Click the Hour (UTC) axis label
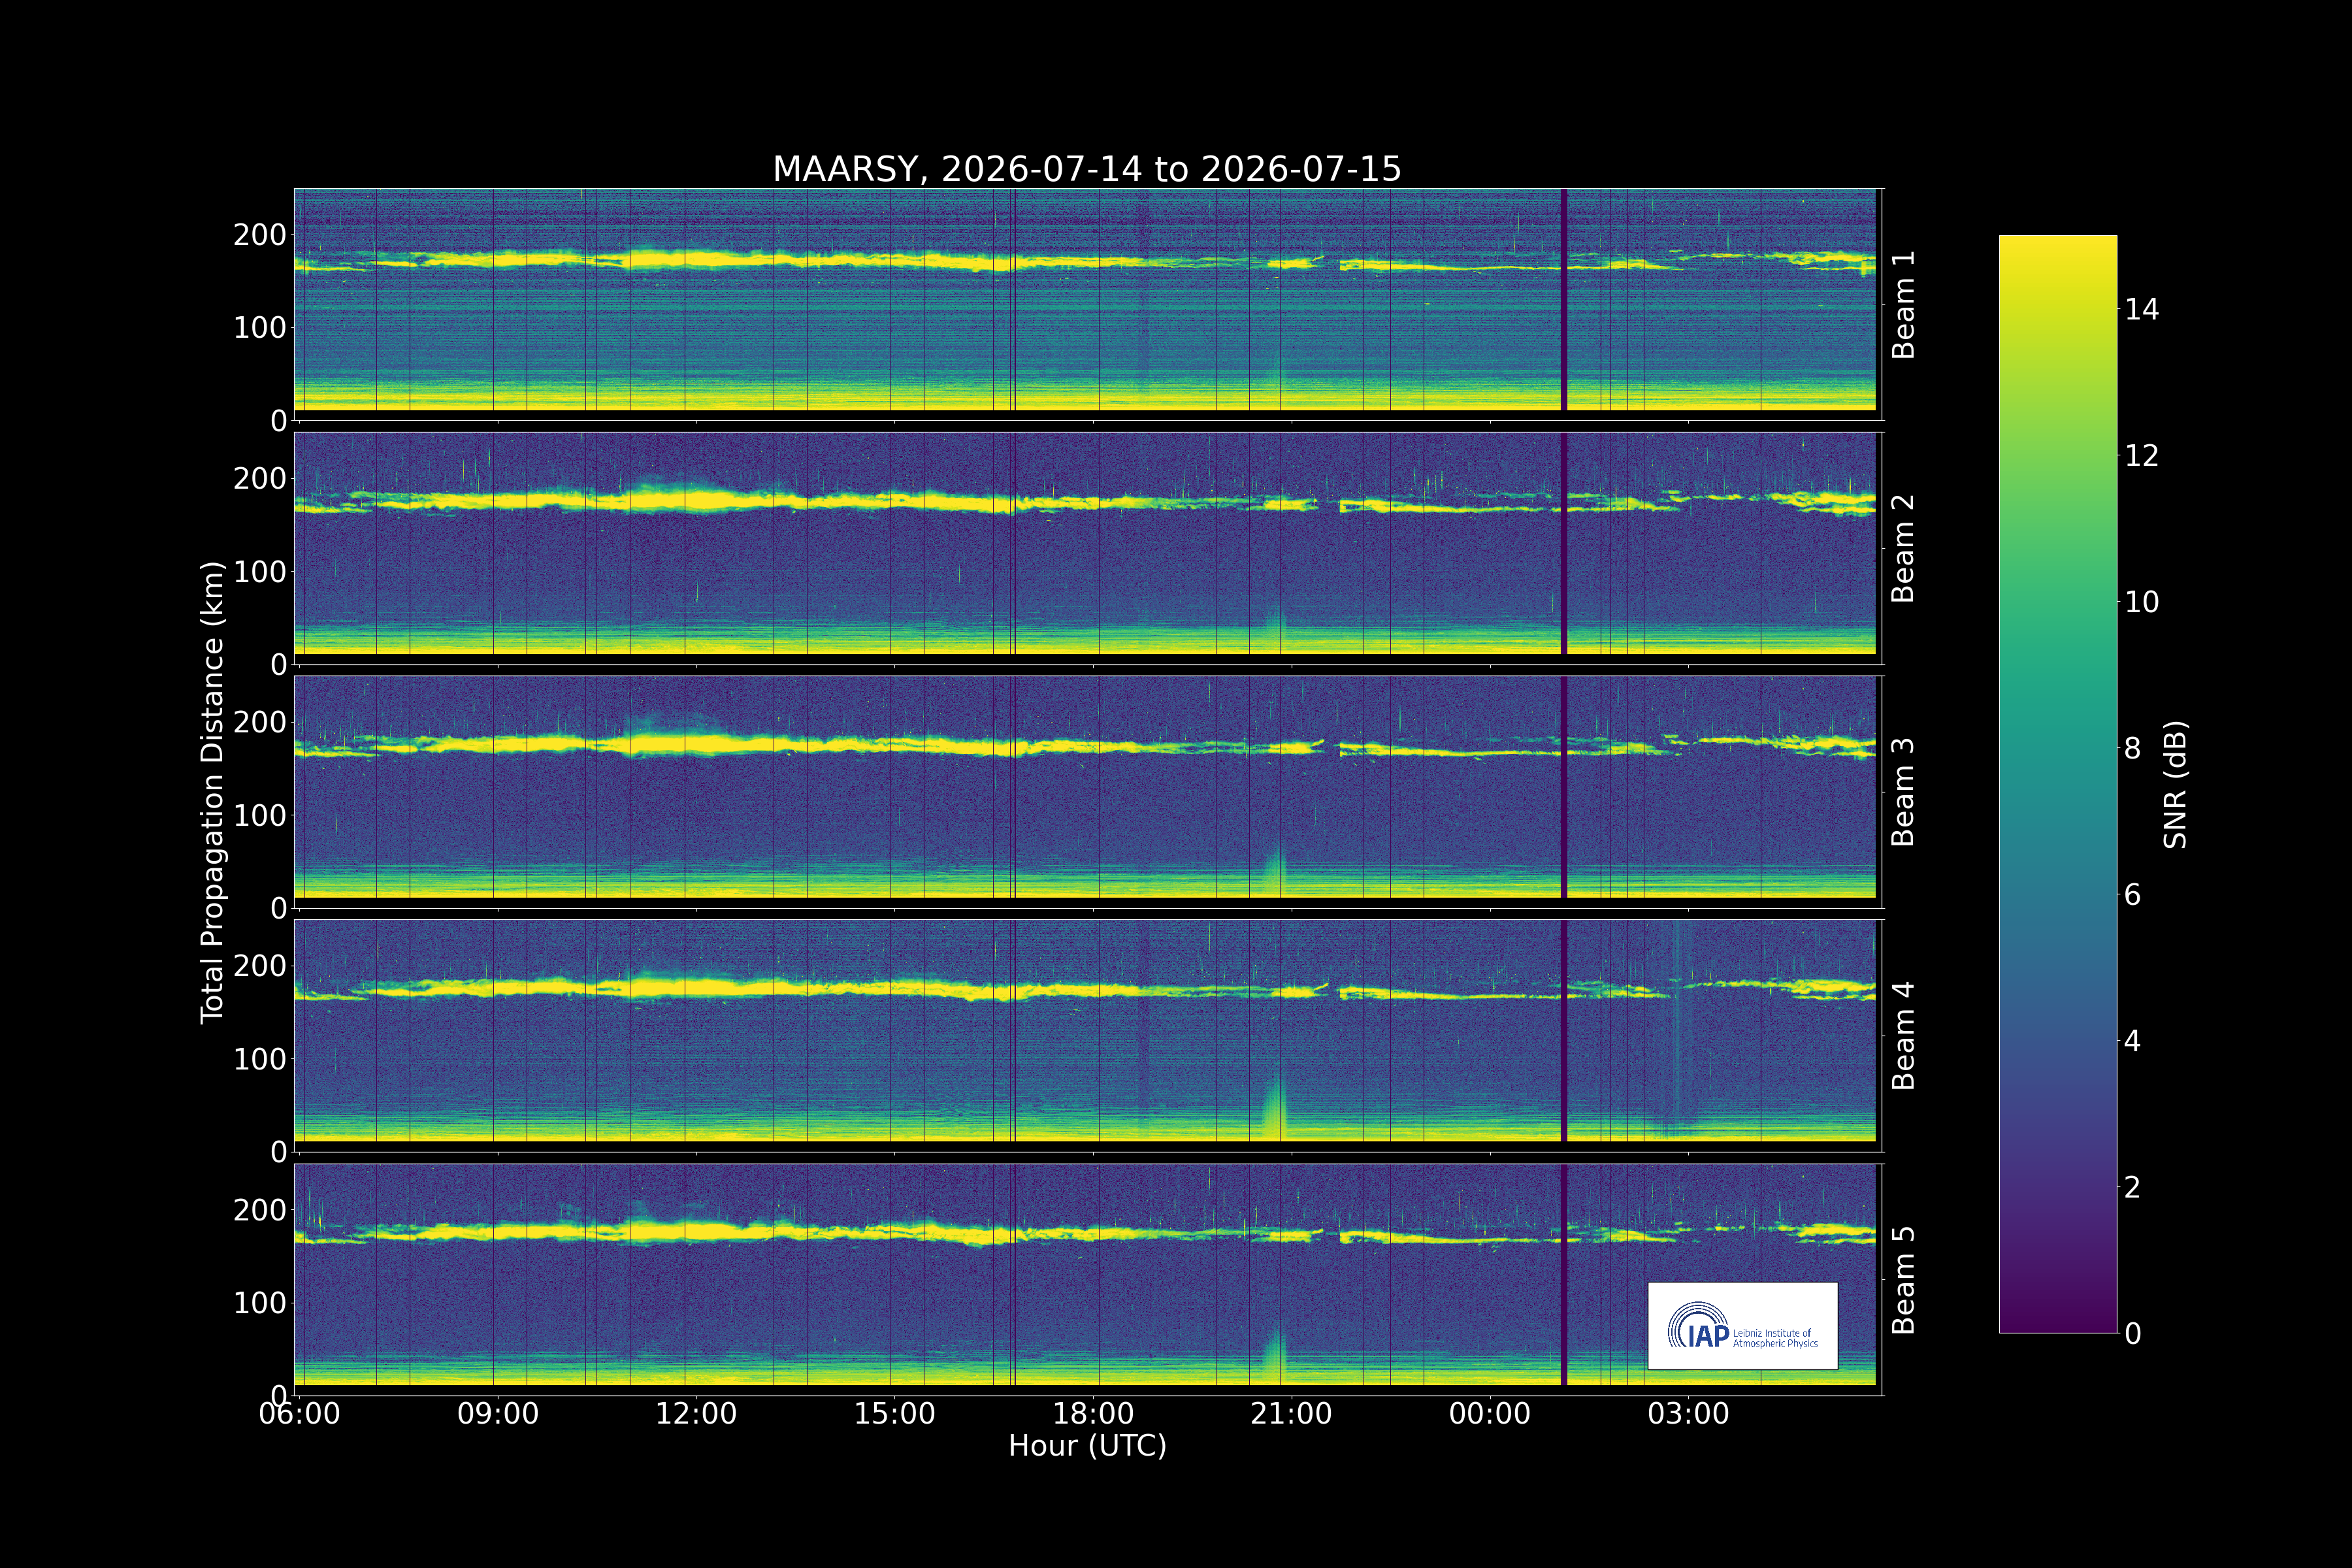The height and width of the screenshot is (1568, 2352). [x=1087, y=1446]
